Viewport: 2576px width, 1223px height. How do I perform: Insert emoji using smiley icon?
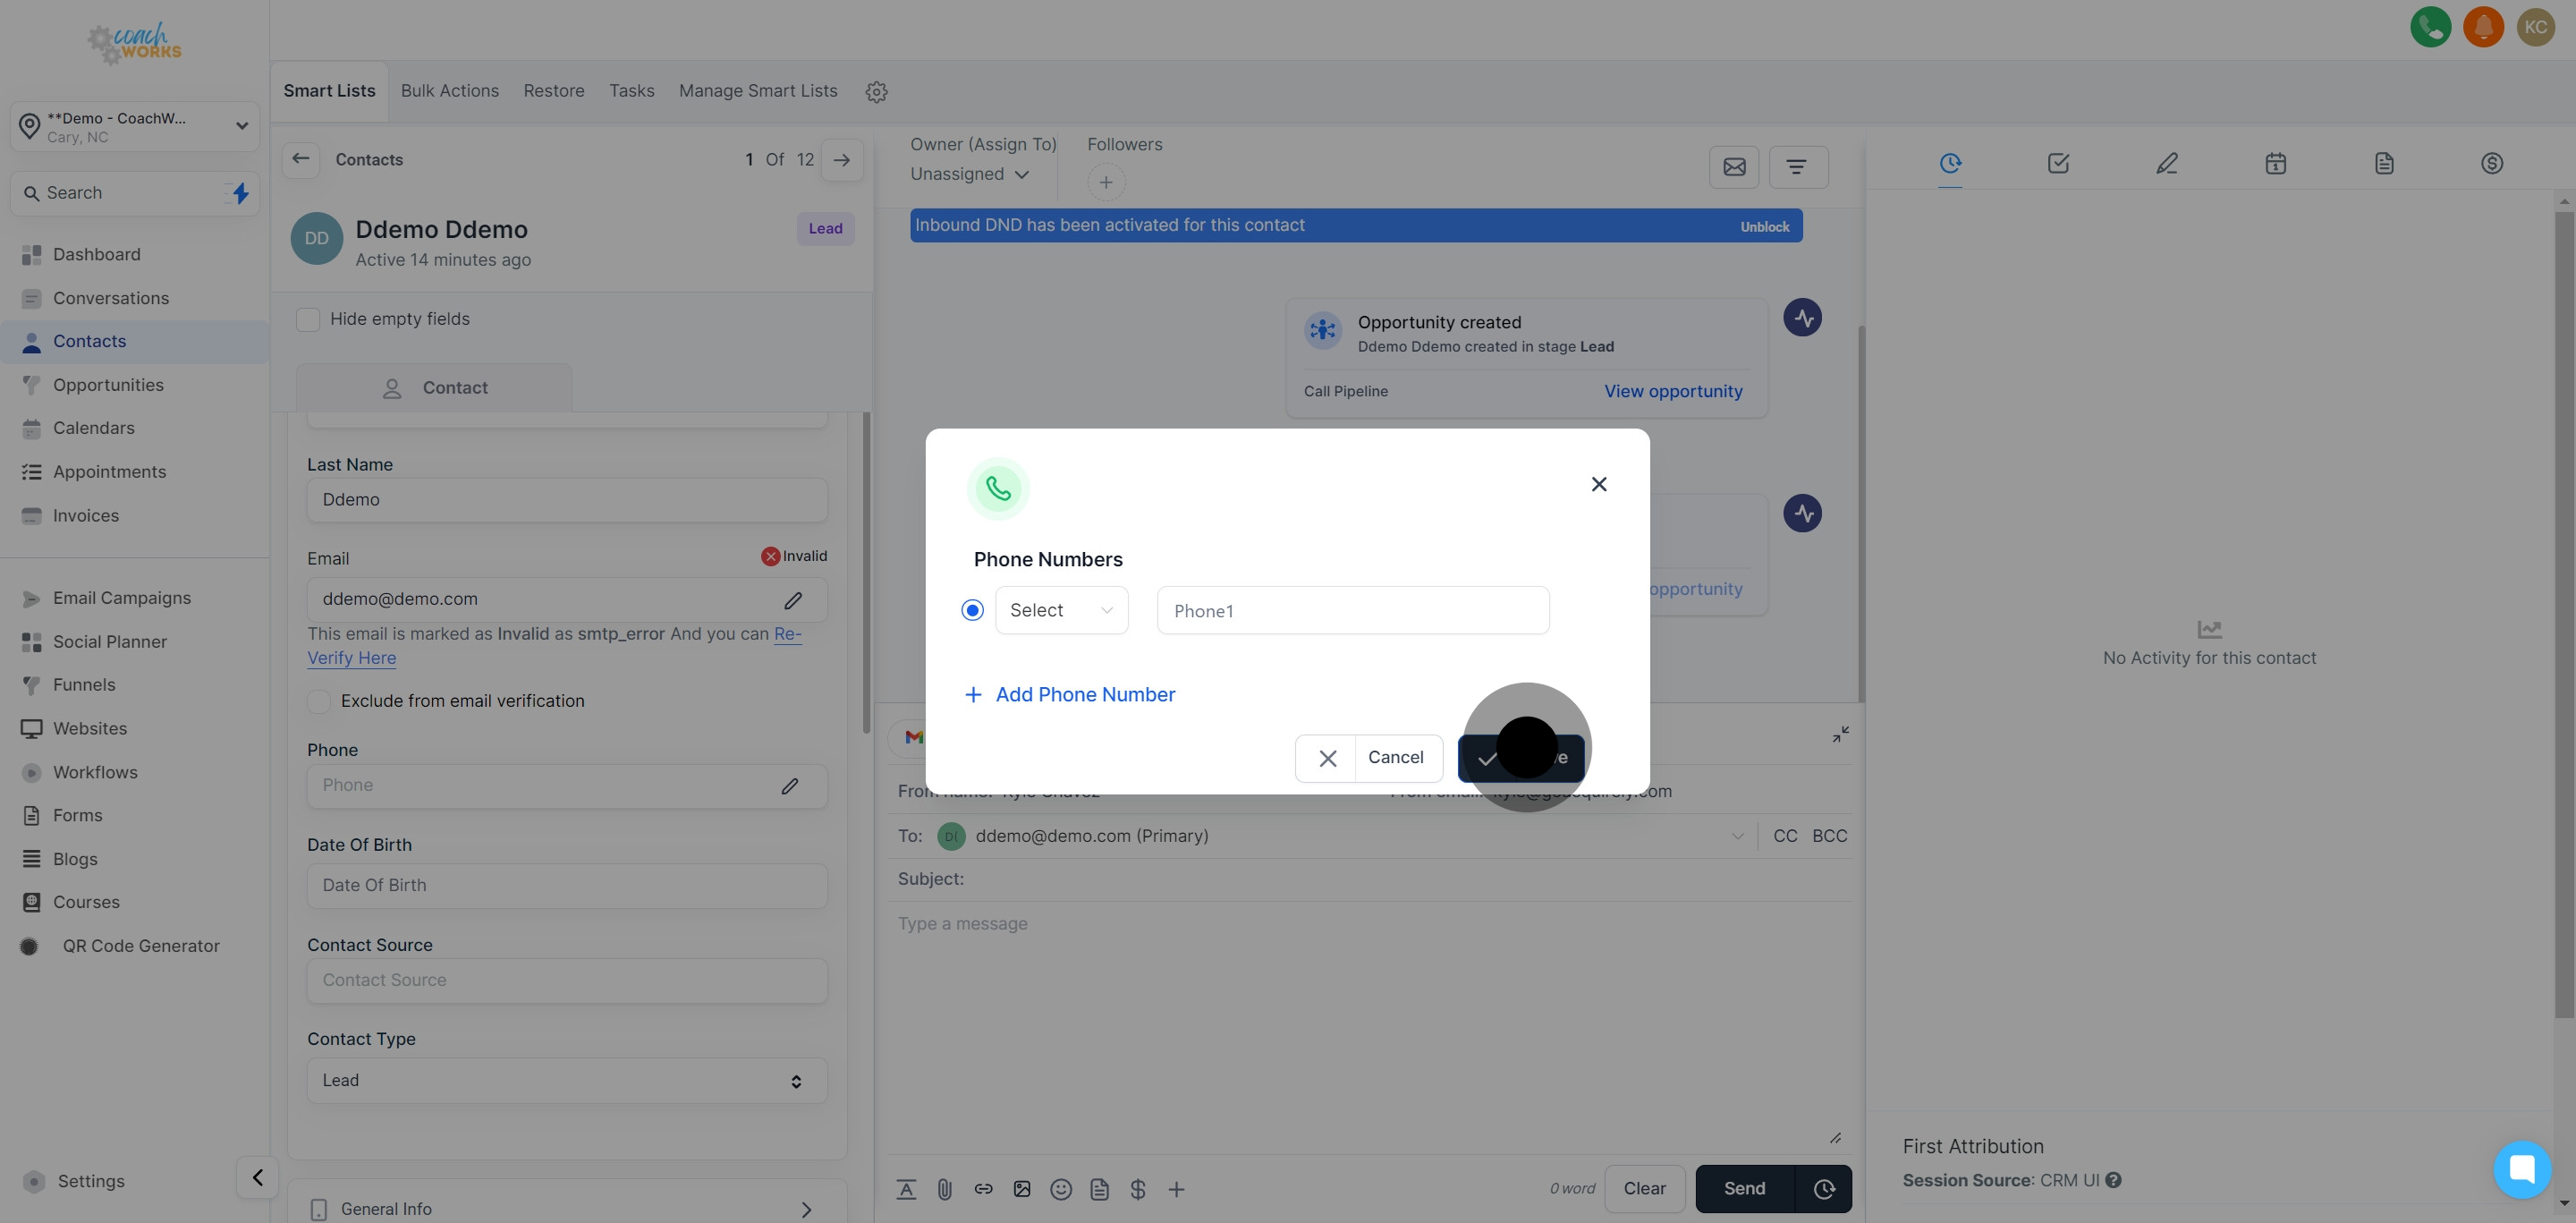pos(1061,1189)
